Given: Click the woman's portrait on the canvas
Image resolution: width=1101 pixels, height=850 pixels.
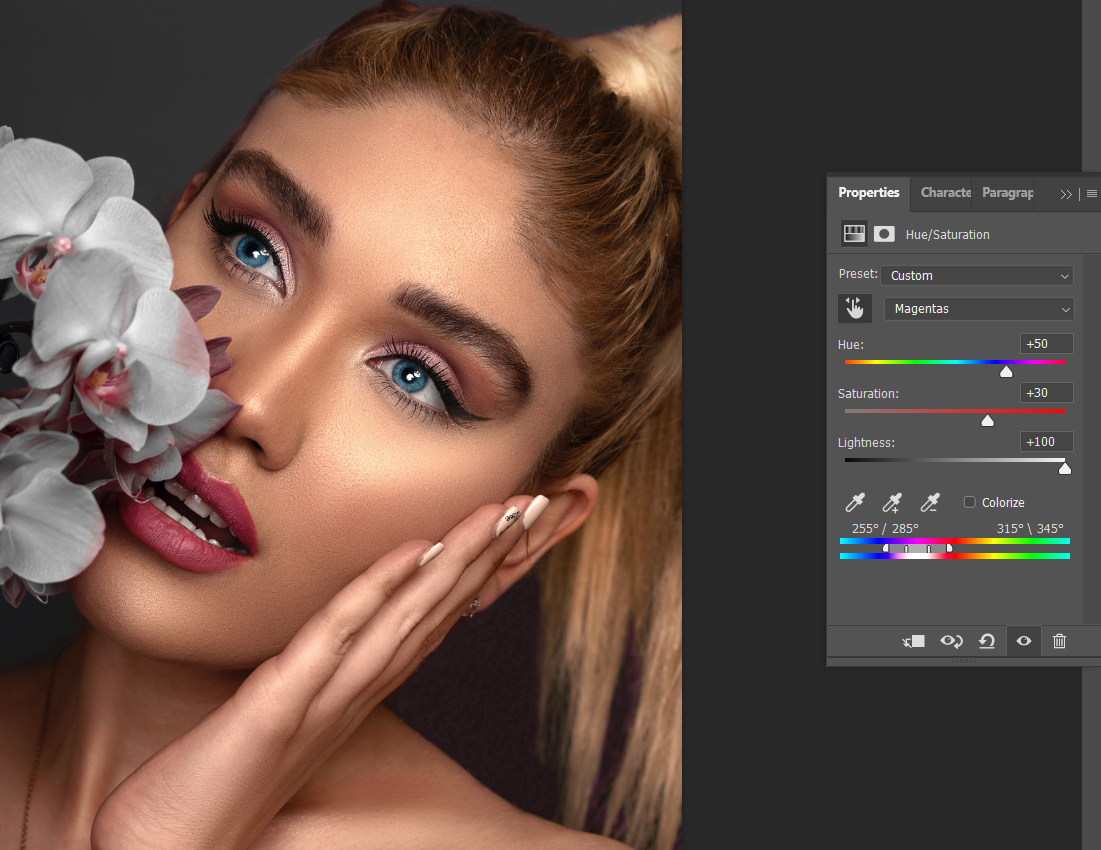Looking at the screenshot, I should pos(341,425).
